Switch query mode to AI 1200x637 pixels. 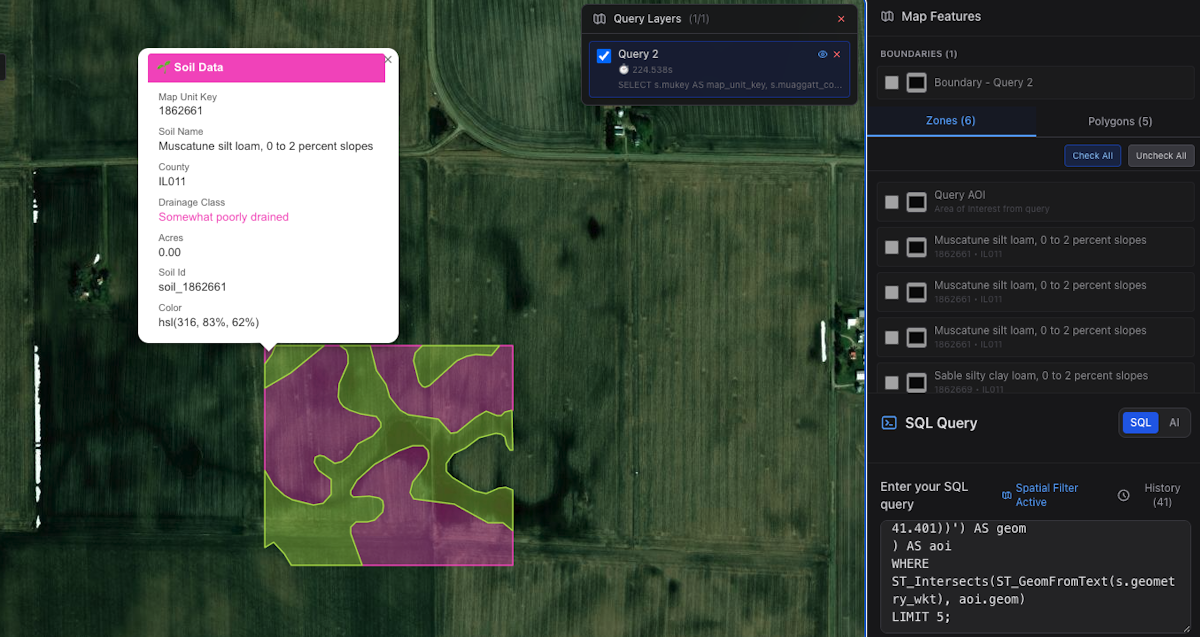point(1173,422)
